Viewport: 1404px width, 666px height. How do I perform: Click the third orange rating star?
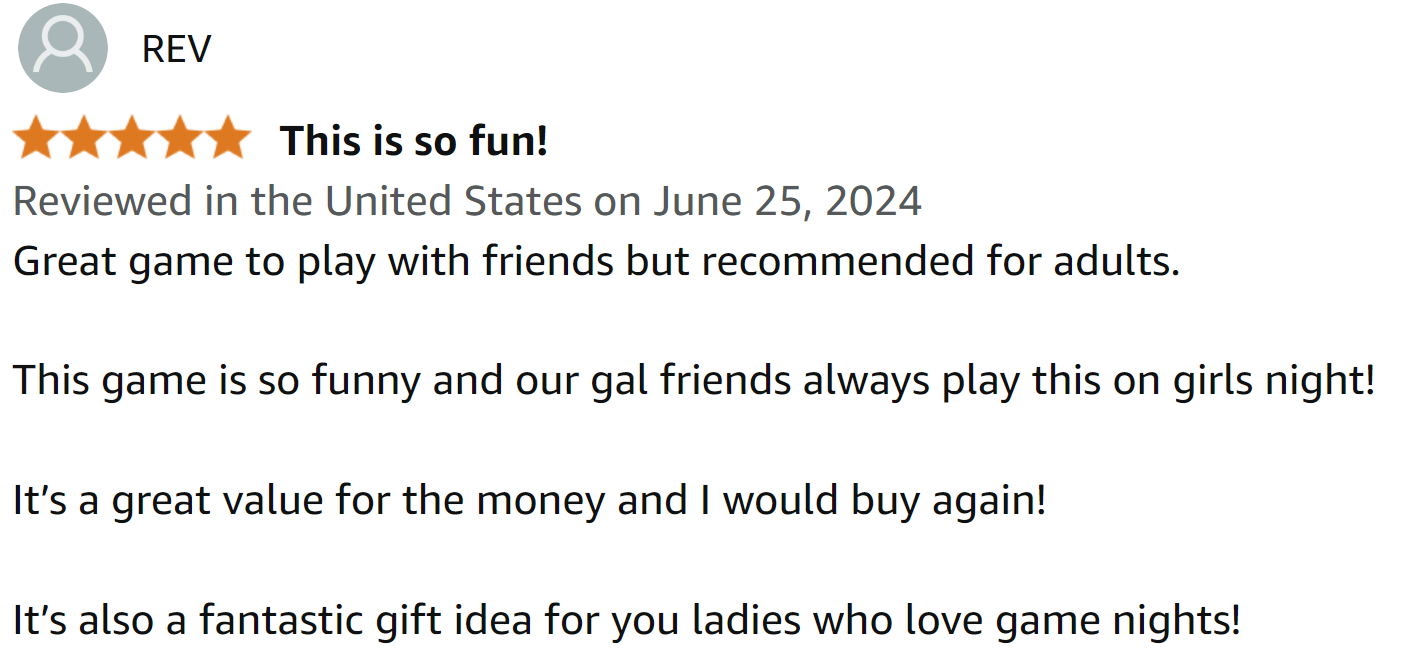[x=132, y=138]
